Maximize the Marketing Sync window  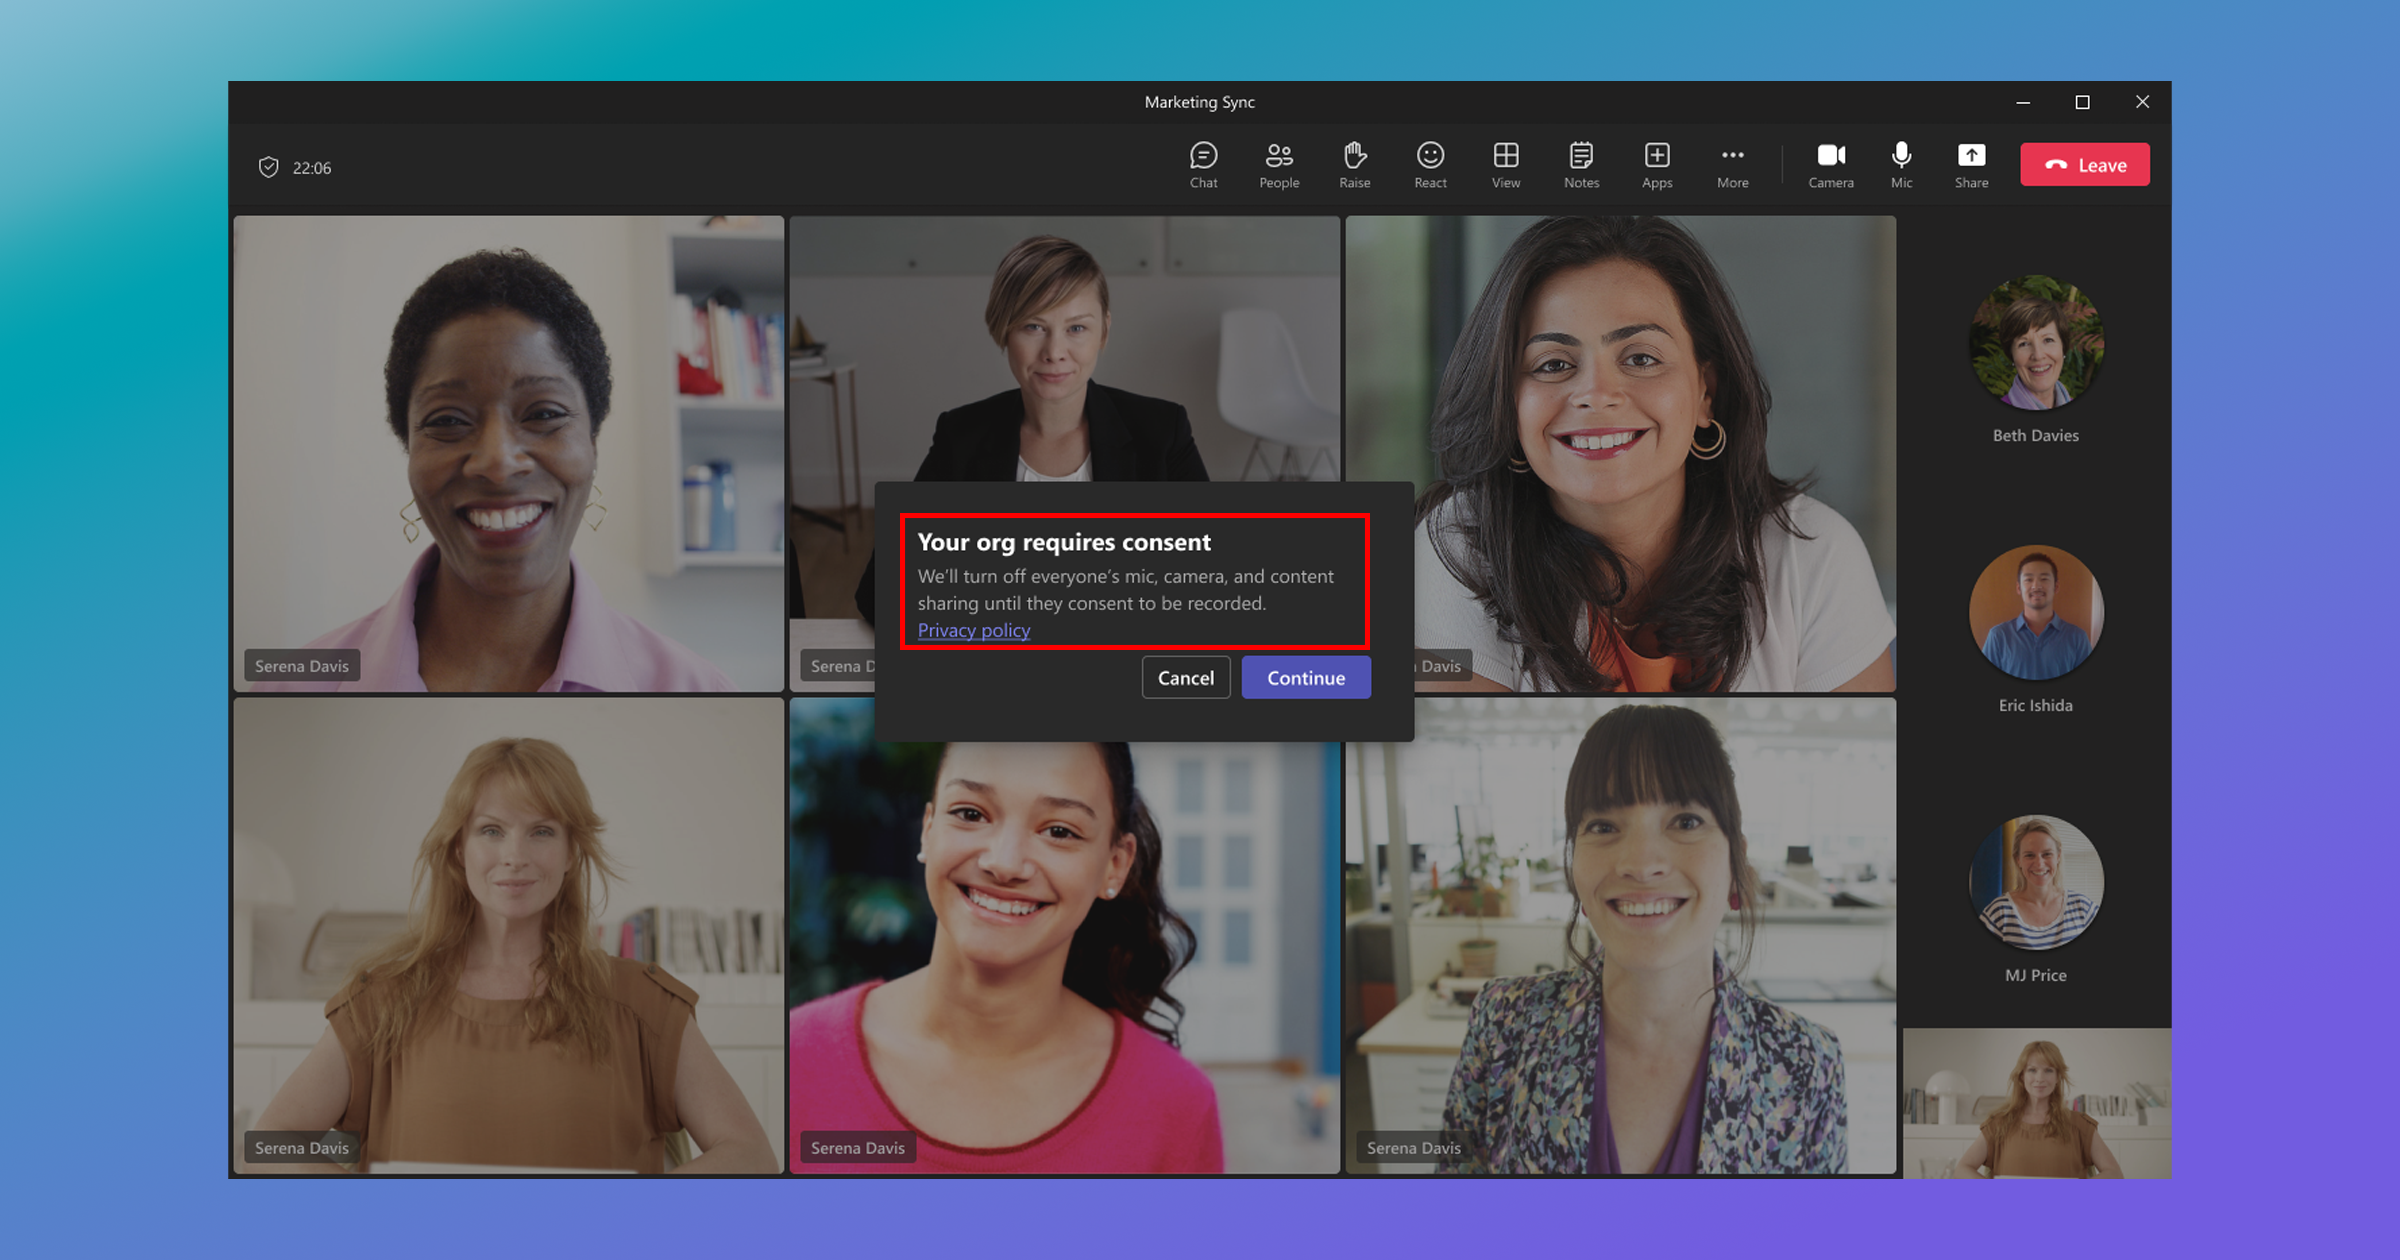coord(2082,102)
